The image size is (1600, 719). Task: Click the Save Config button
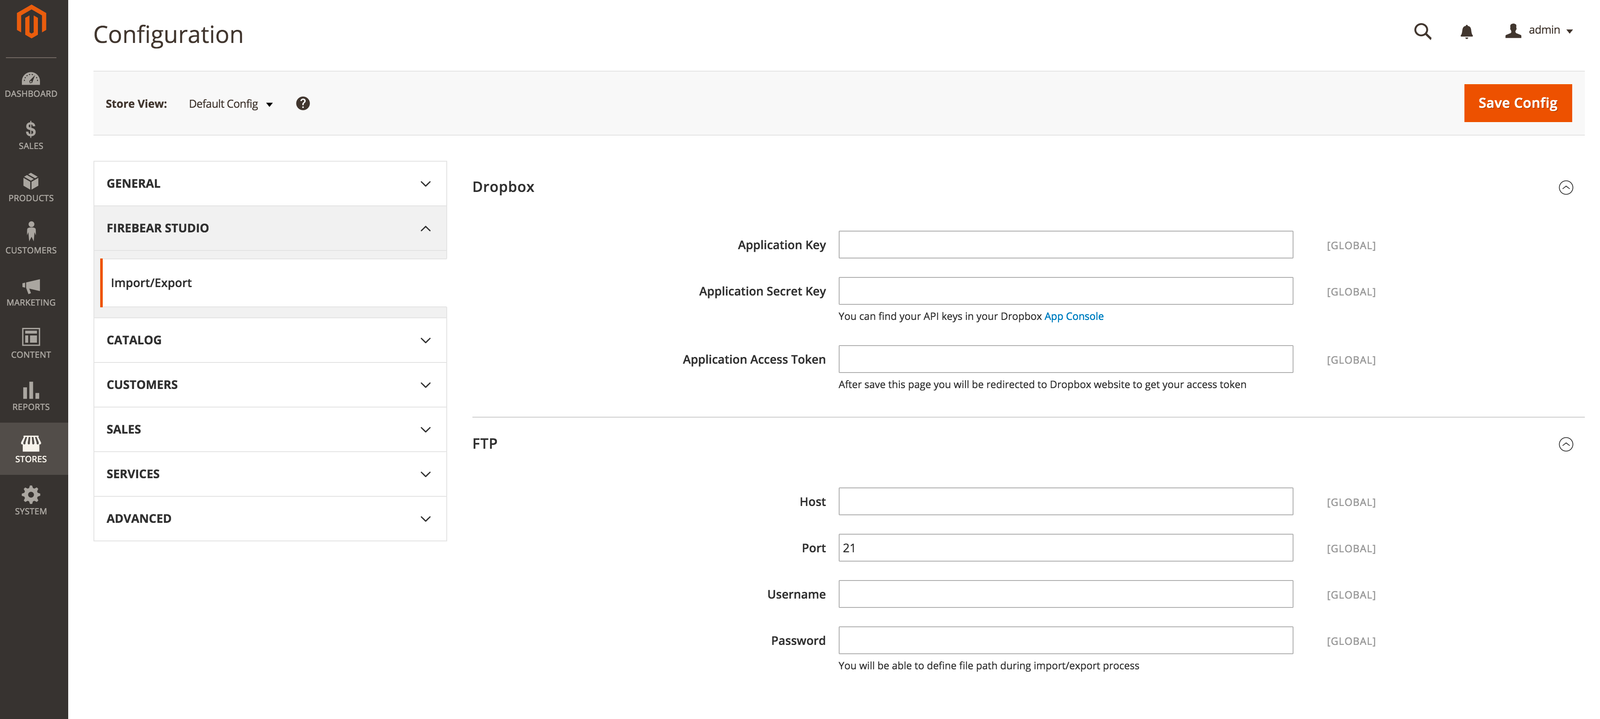click(1517, 103)
